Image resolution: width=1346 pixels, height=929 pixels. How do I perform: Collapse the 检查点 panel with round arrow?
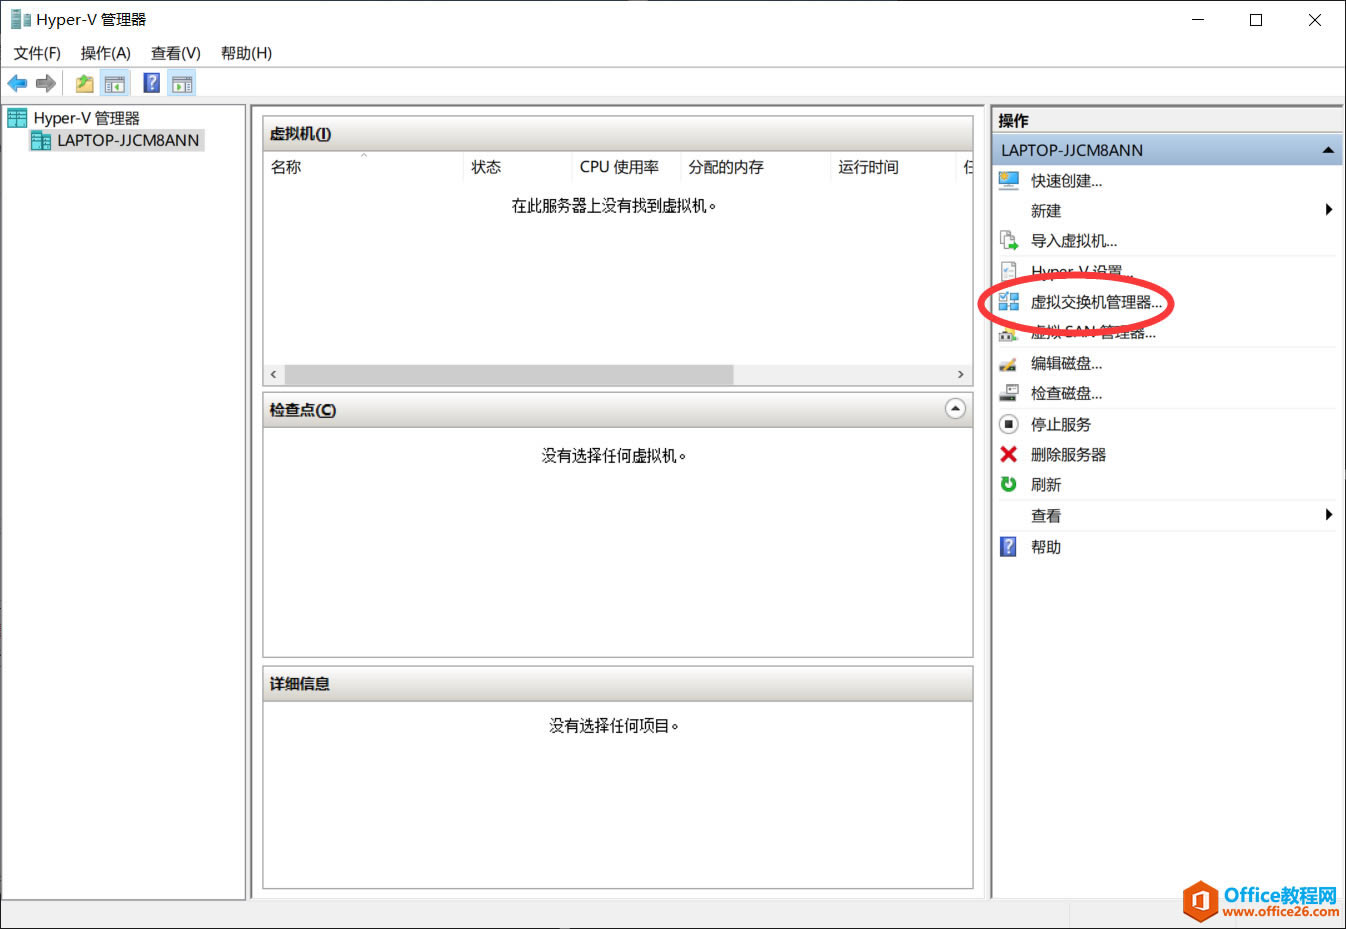click(x=956, y=408)
